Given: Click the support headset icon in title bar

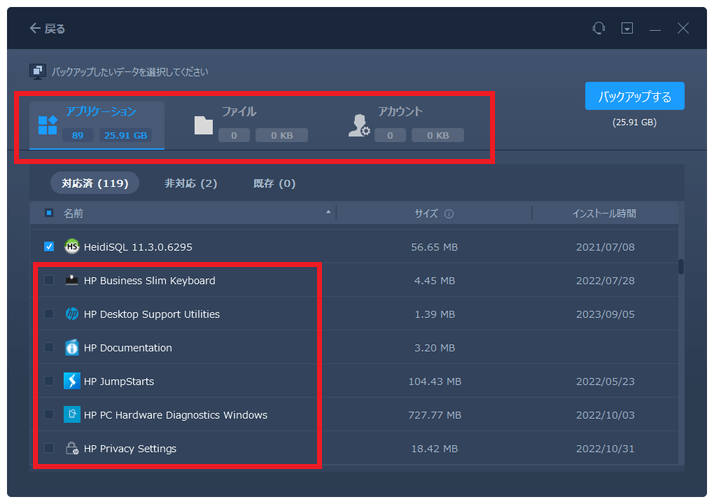Looking at the screenshot, I should (599, 29).
